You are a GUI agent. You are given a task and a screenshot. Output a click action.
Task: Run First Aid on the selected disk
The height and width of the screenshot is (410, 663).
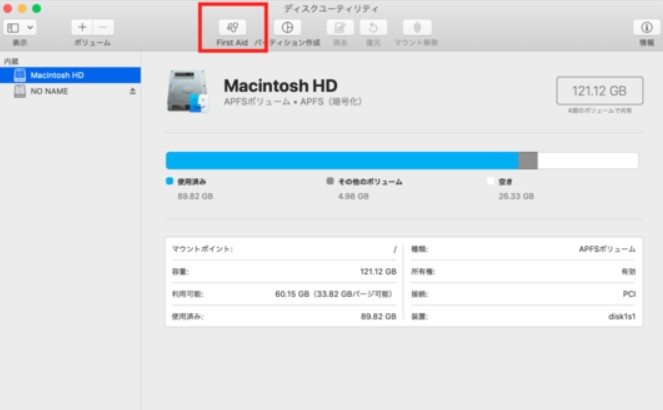232,27
